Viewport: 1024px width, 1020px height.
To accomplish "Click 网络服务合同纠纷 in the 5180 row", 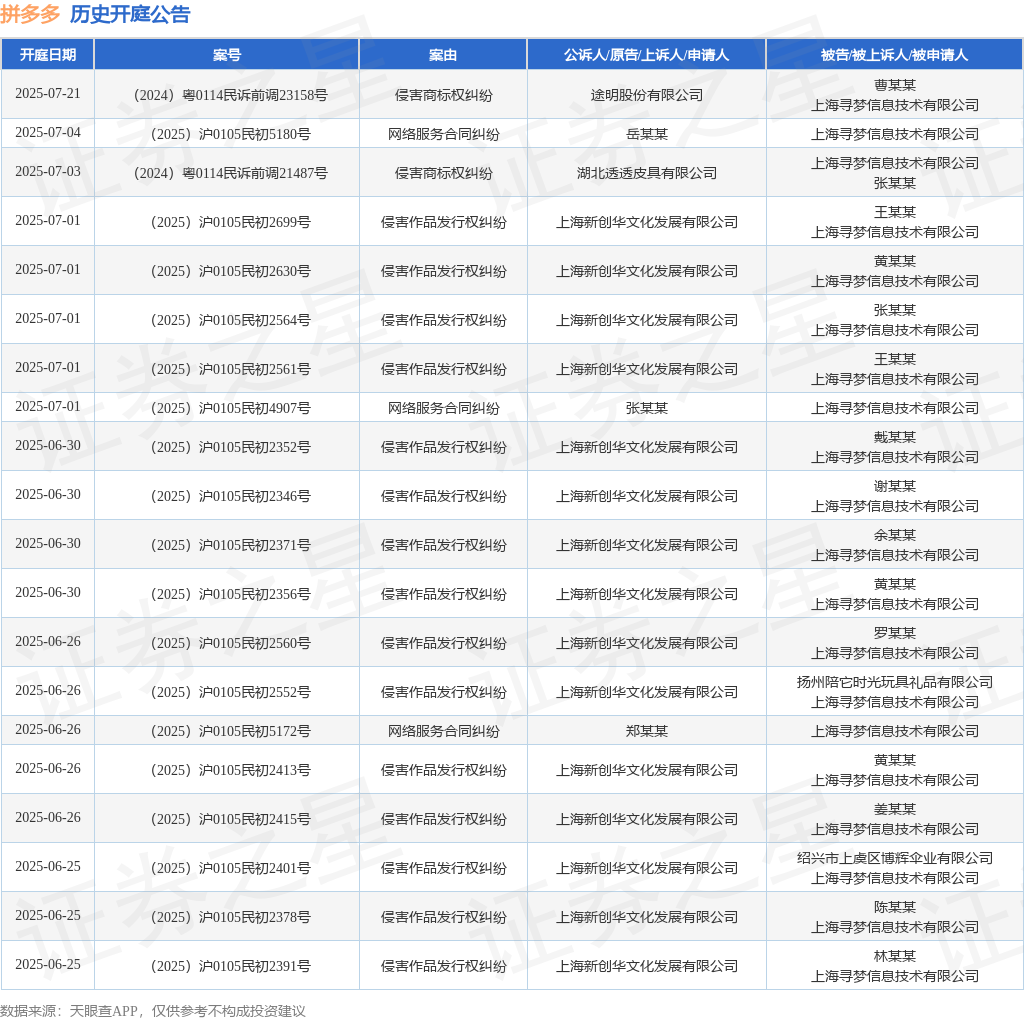I will (x=443, y=134).
